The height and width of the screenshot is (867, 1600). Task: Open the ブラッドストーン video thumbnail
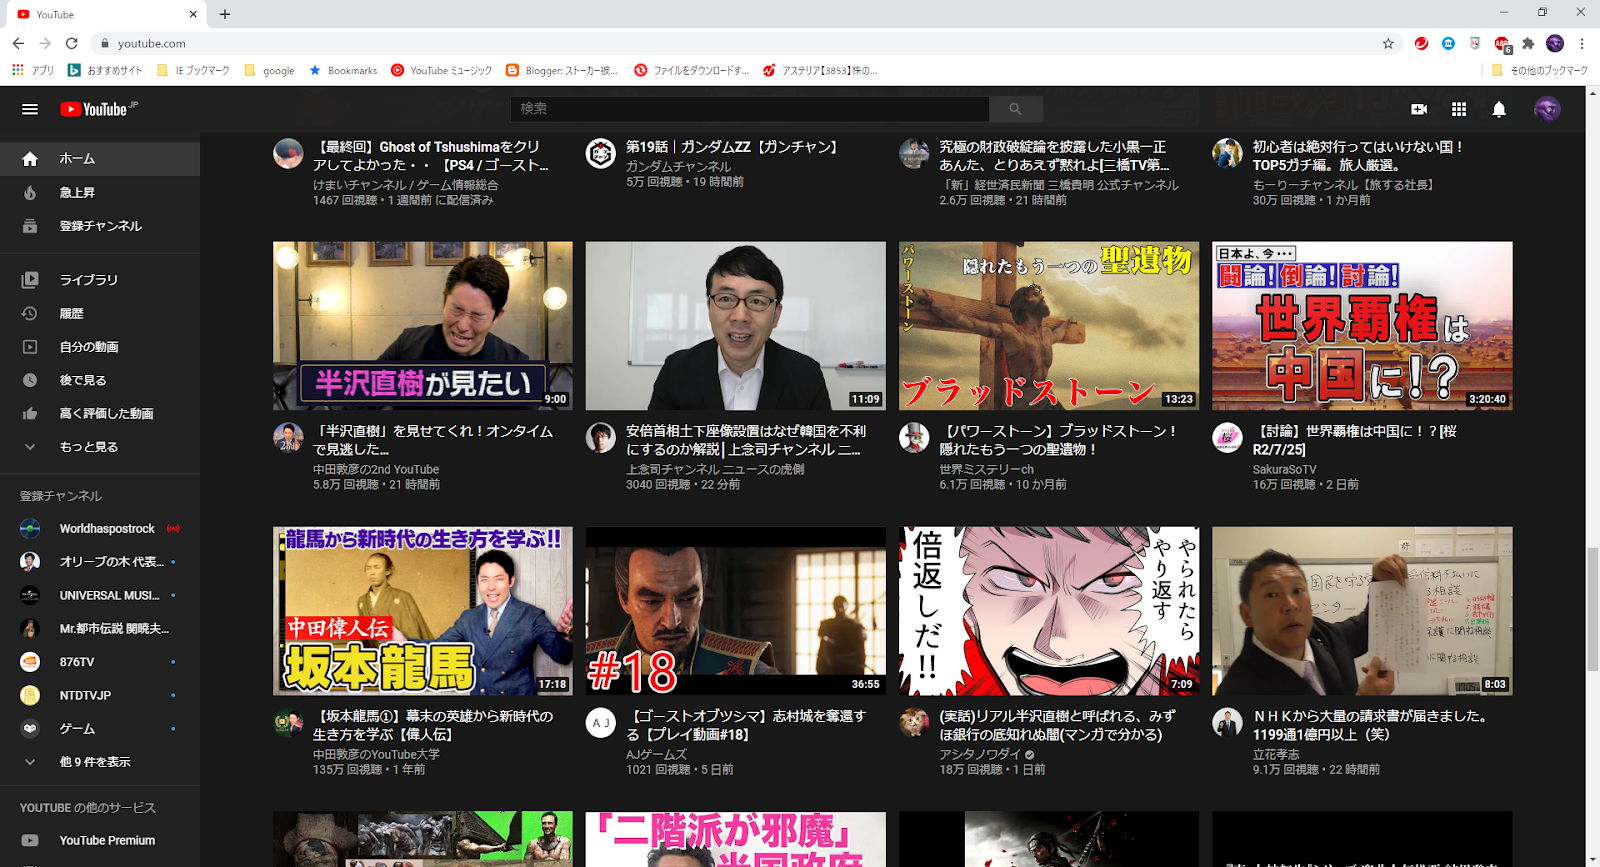pyautogui.click(x=1049, y=326)
